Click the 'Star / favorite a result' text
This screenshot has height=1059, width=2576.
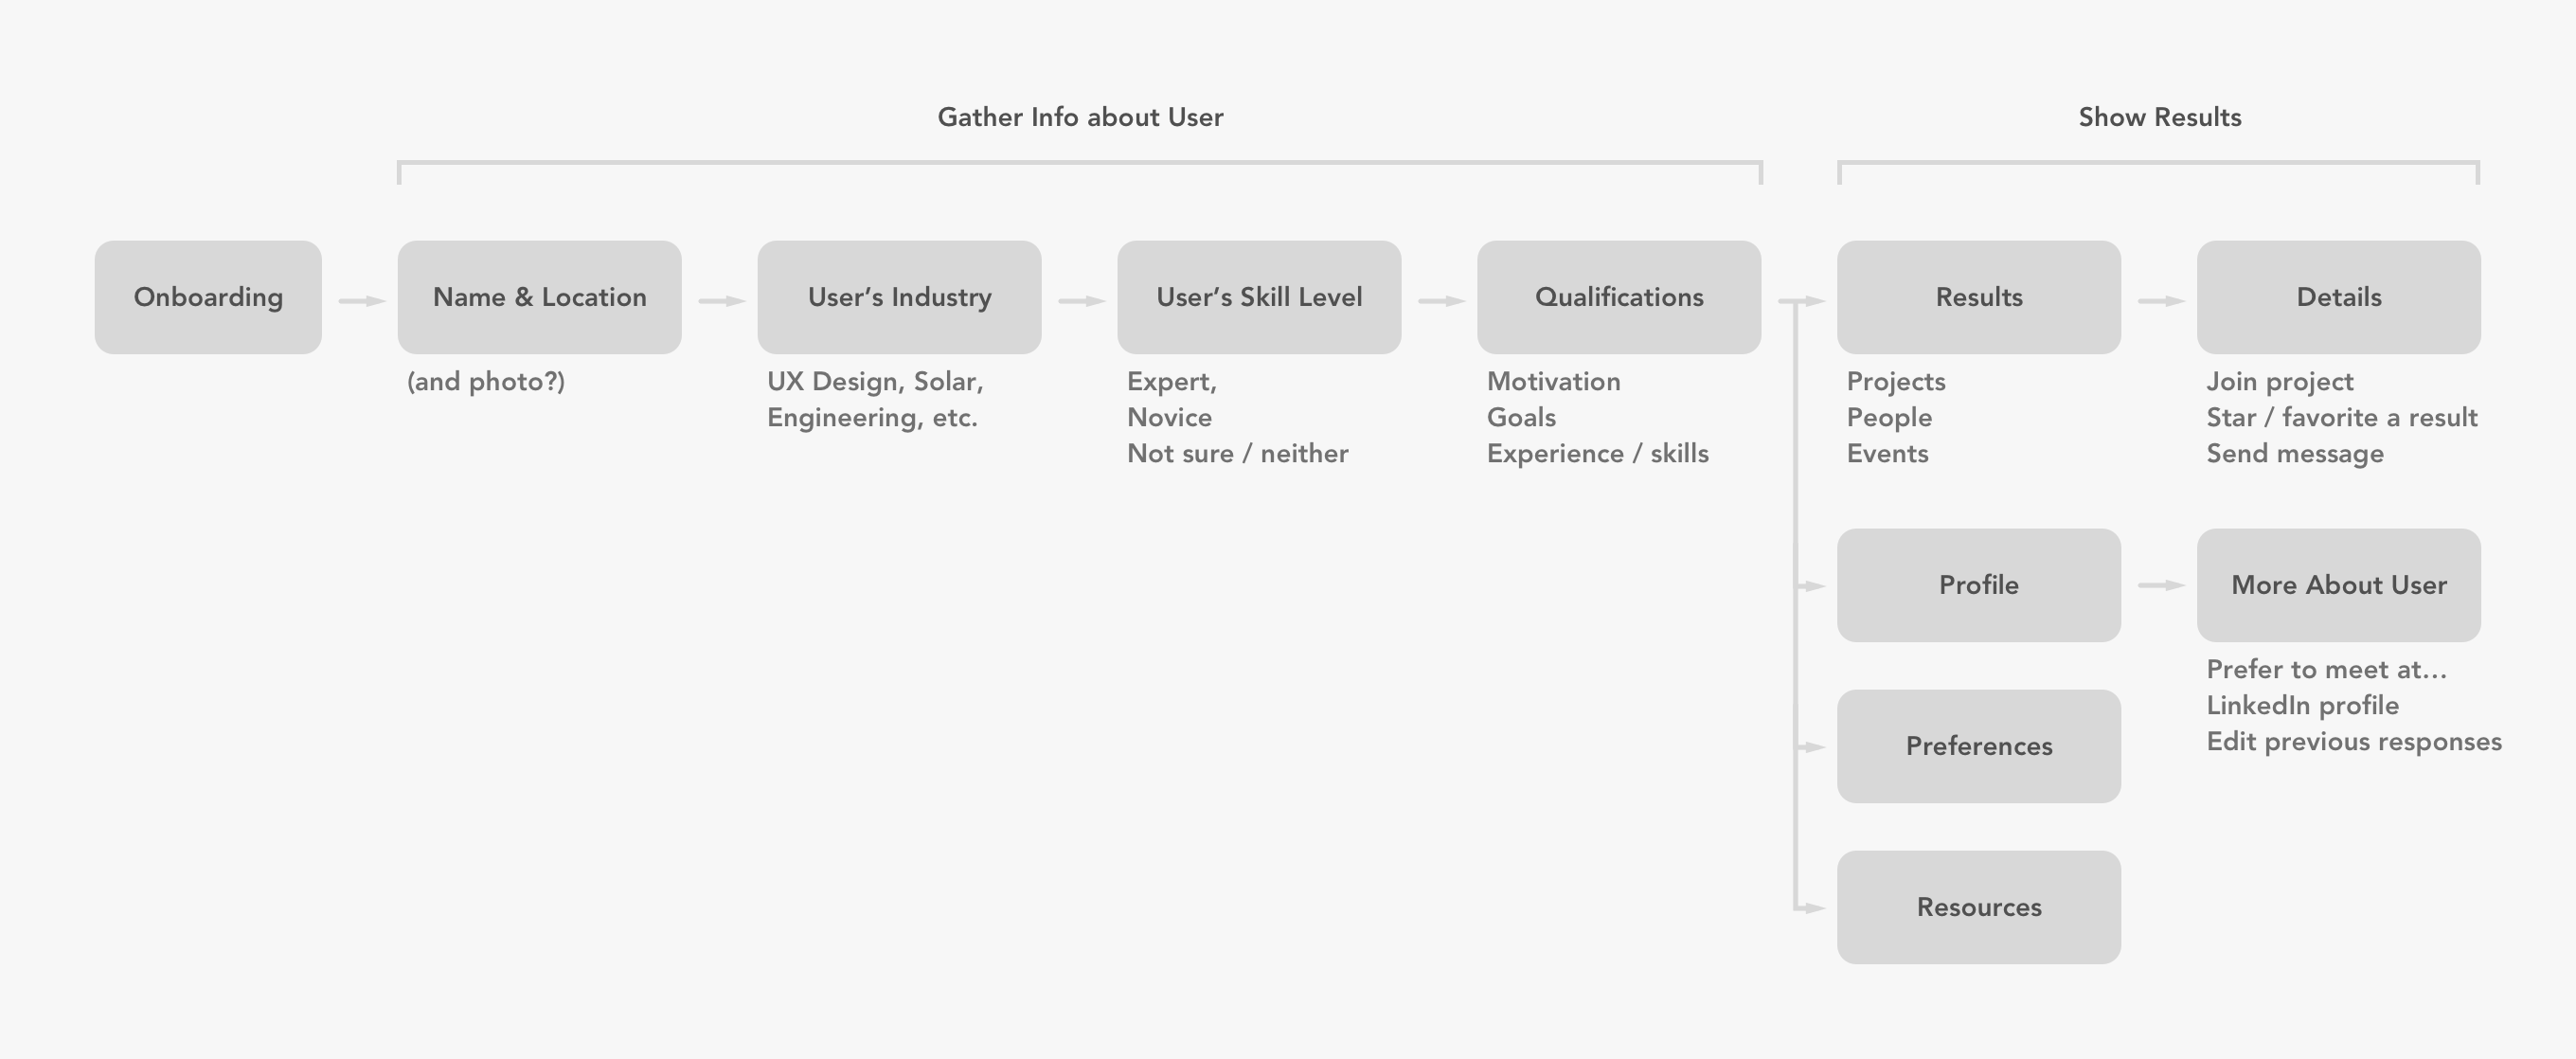2342,418
